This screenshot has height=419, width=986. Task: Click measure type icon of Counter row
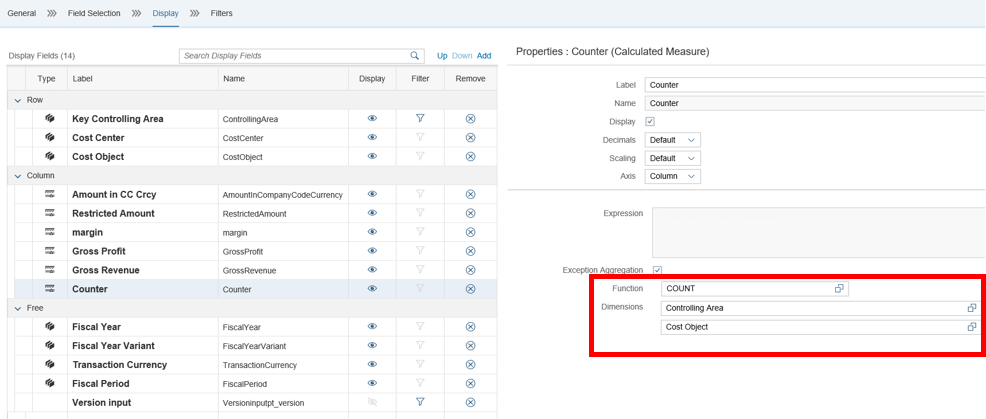50,289
